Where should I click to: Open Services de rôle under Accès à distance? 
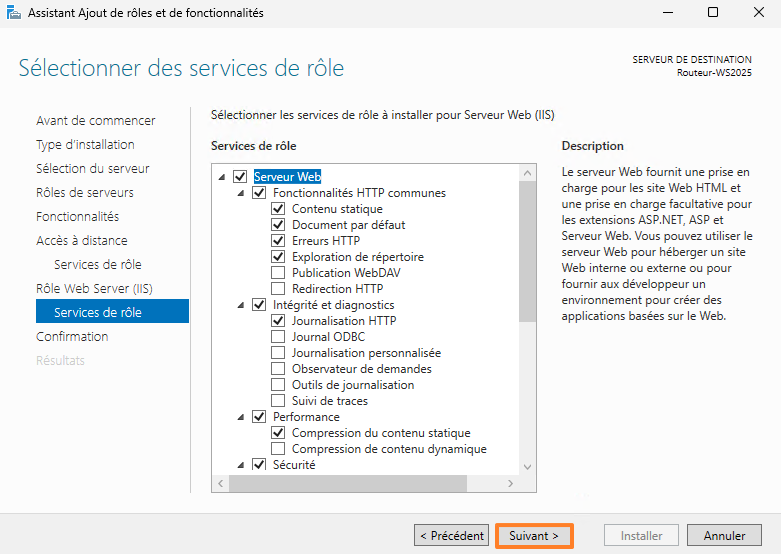click(98, 264)
